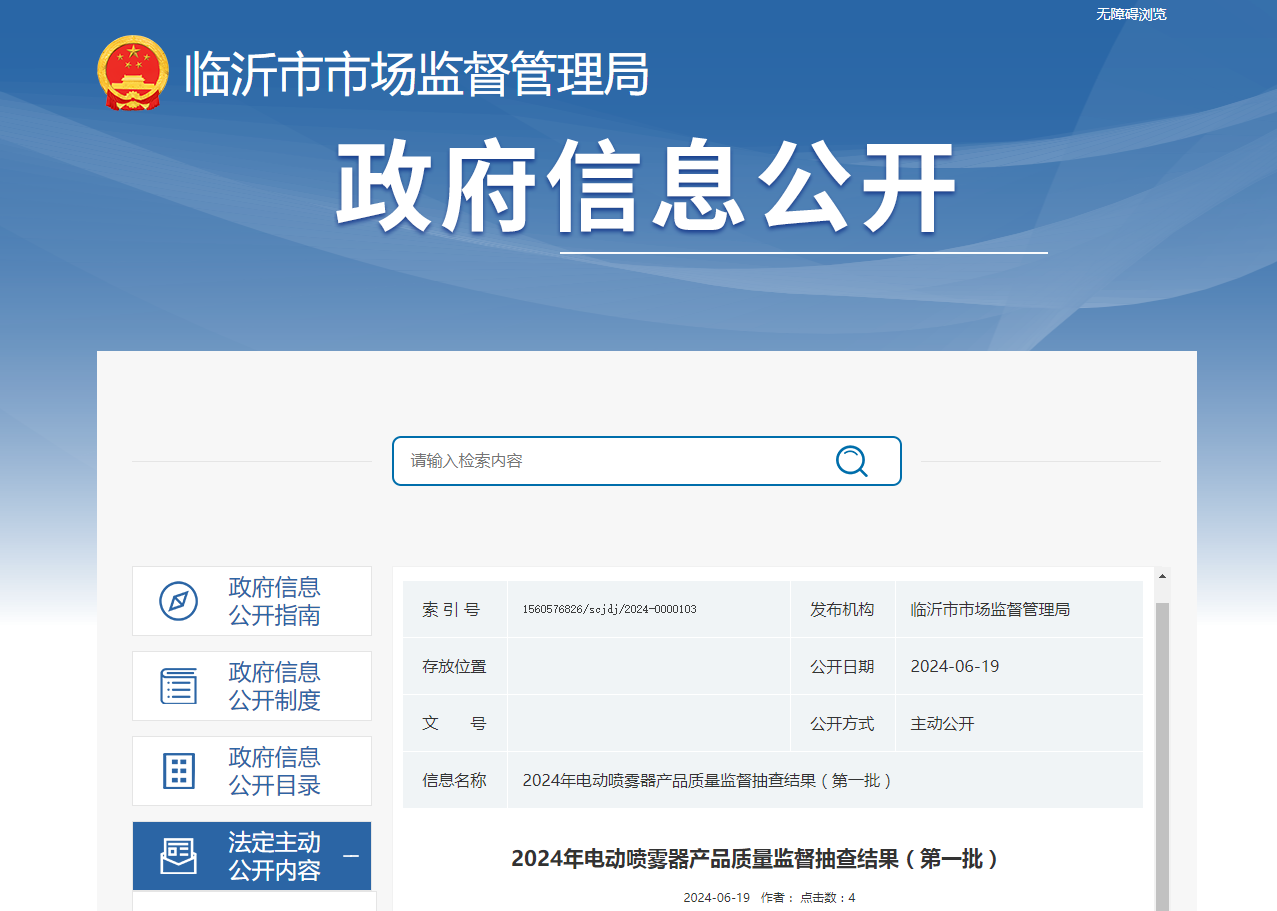Click the compass icon for 公开指南

click(178, 601)
